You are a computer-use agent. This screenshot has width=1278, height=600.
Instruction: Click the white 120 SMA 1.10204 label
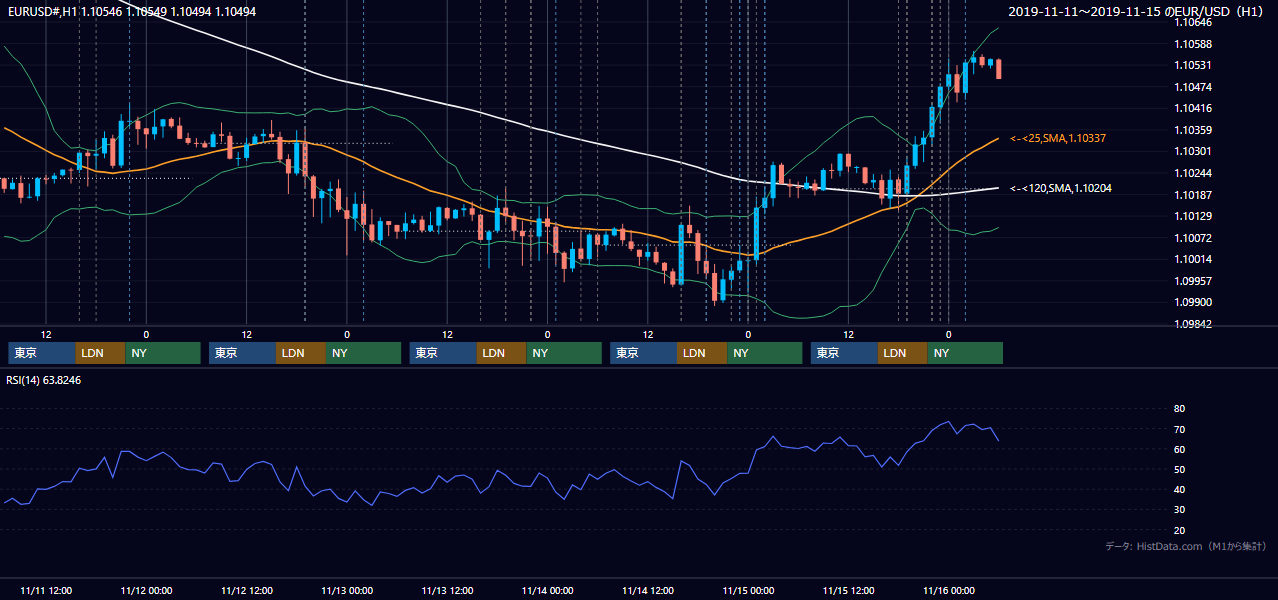(1061, 188)
